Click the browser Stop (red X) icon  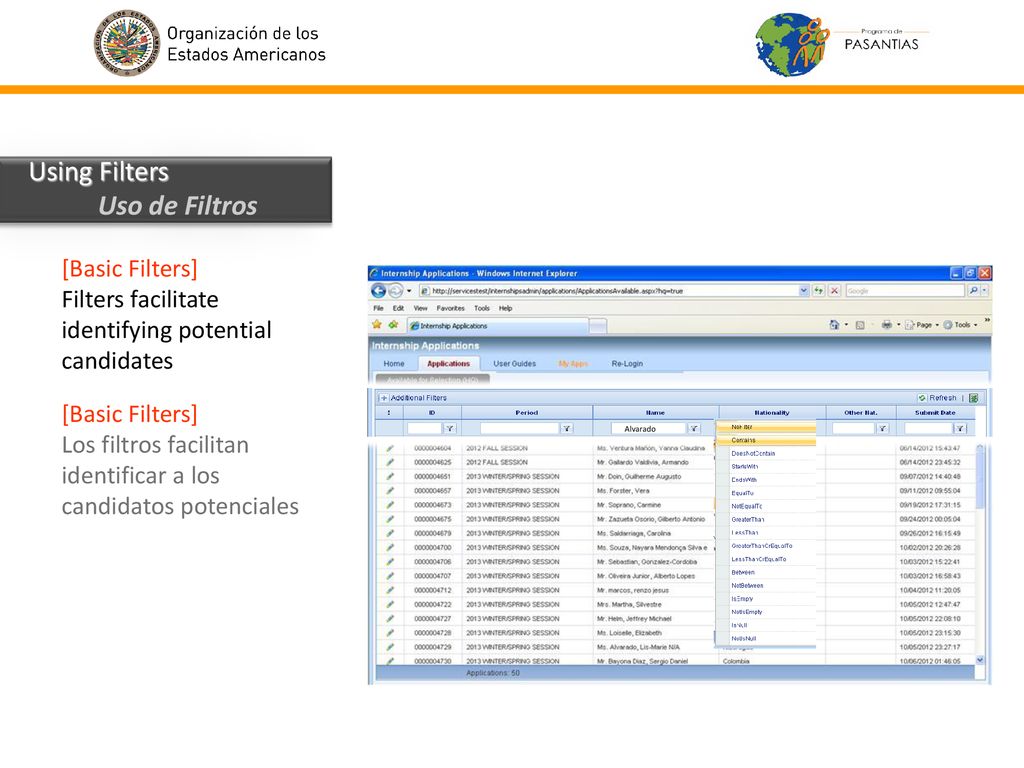click(x=834, y=291)
